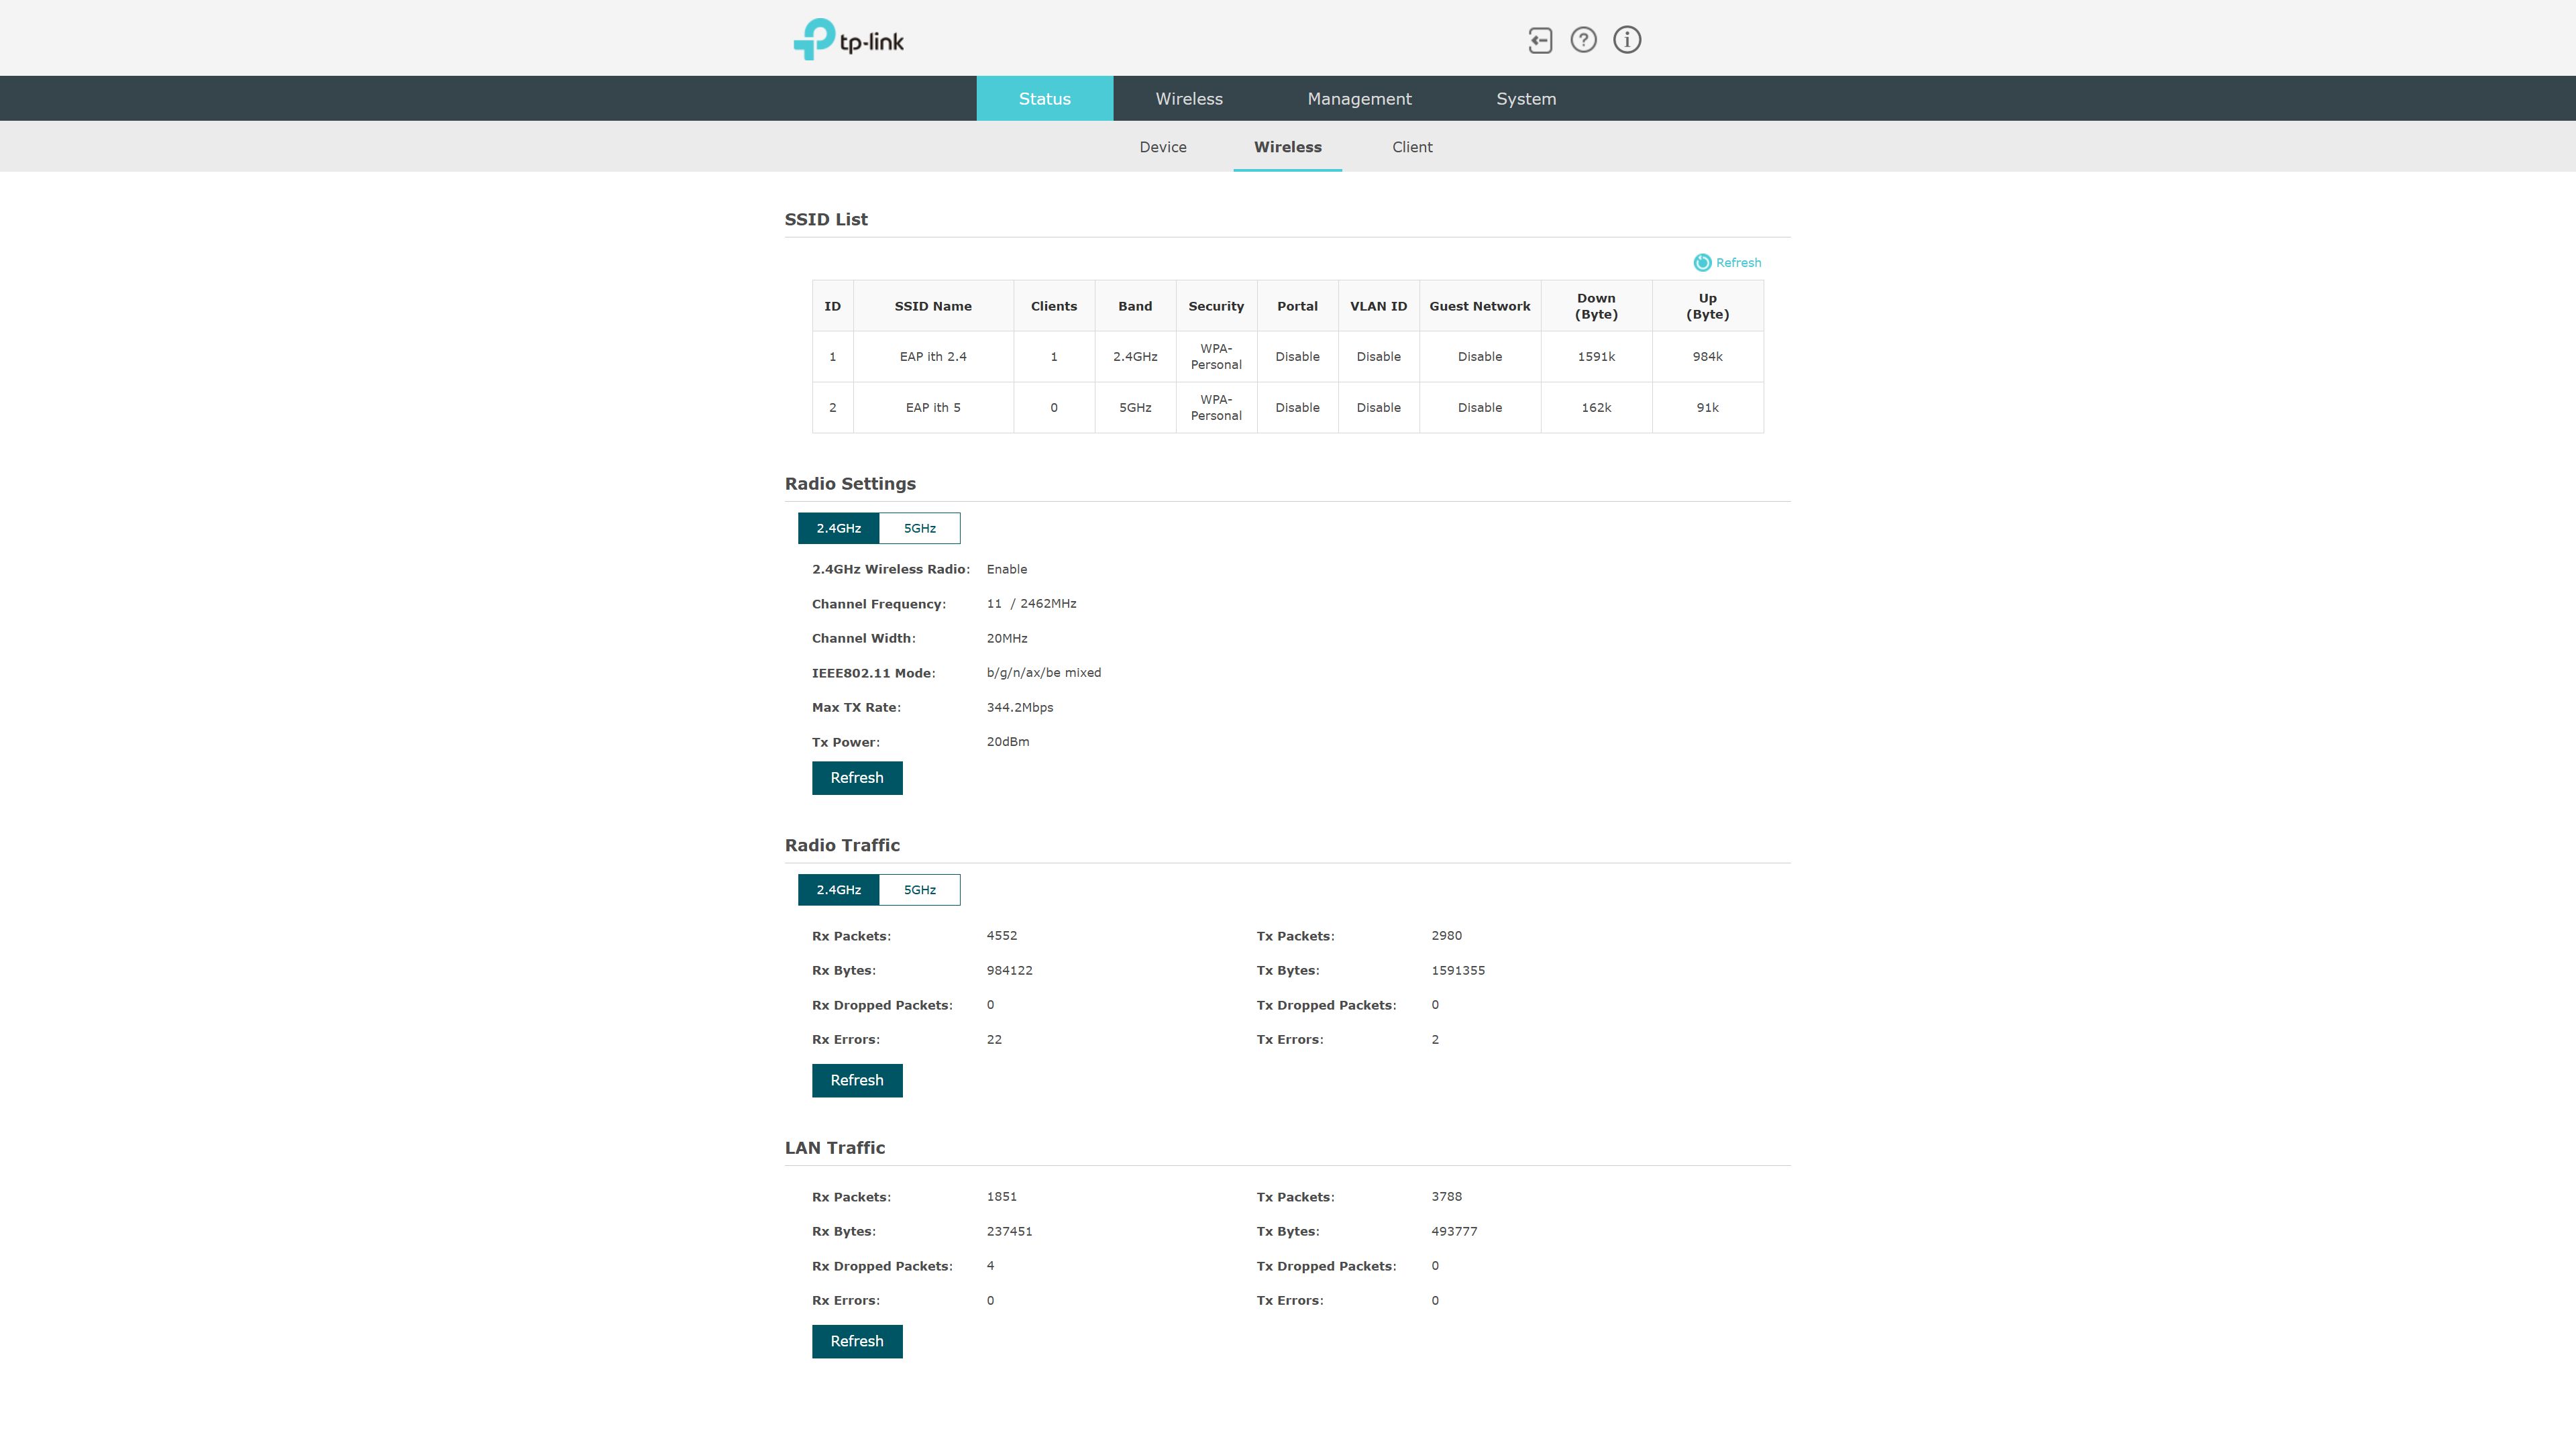Open the Wireless main menu tab
Image resolution: width=2576 pixels, height=1449 pixels.
[1189, 99]
